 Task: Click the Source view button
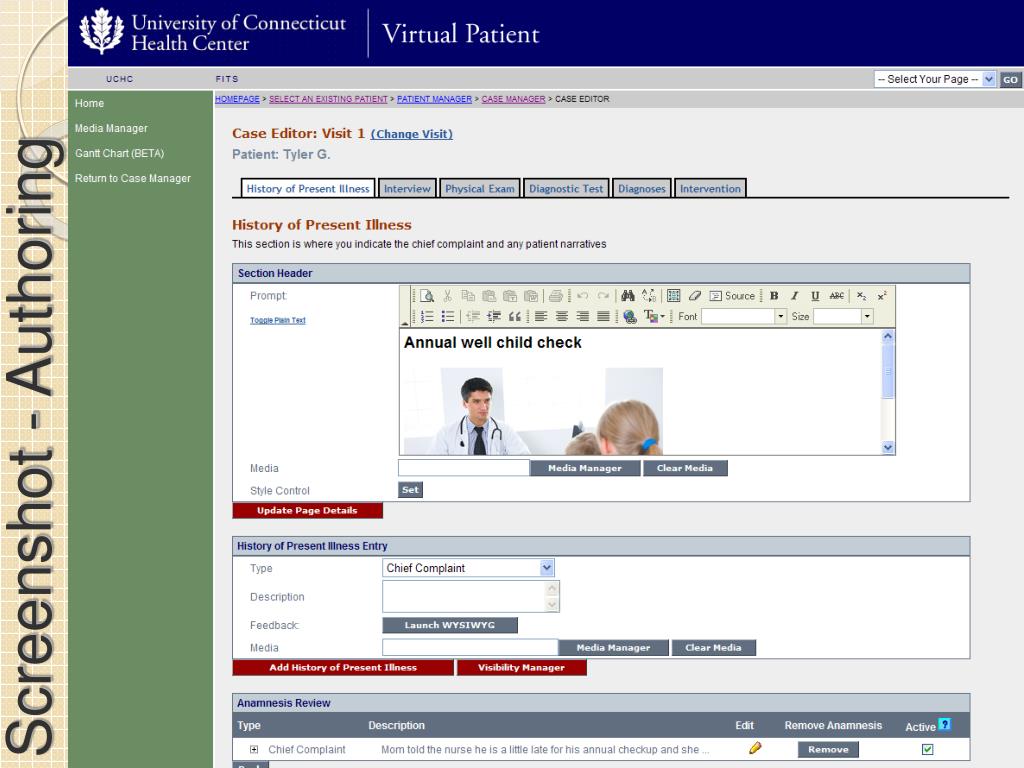[x=733, y=296]
